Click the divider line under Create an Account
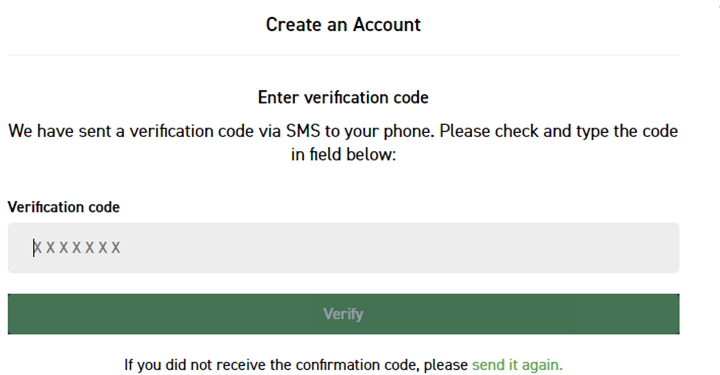 343,55
